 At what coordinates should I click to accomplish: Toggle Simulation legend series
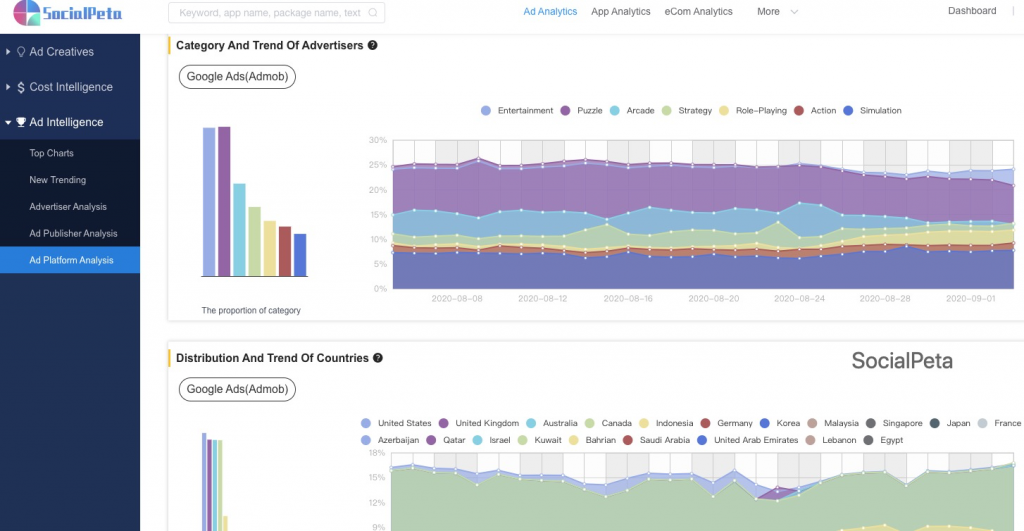[872, 110]
